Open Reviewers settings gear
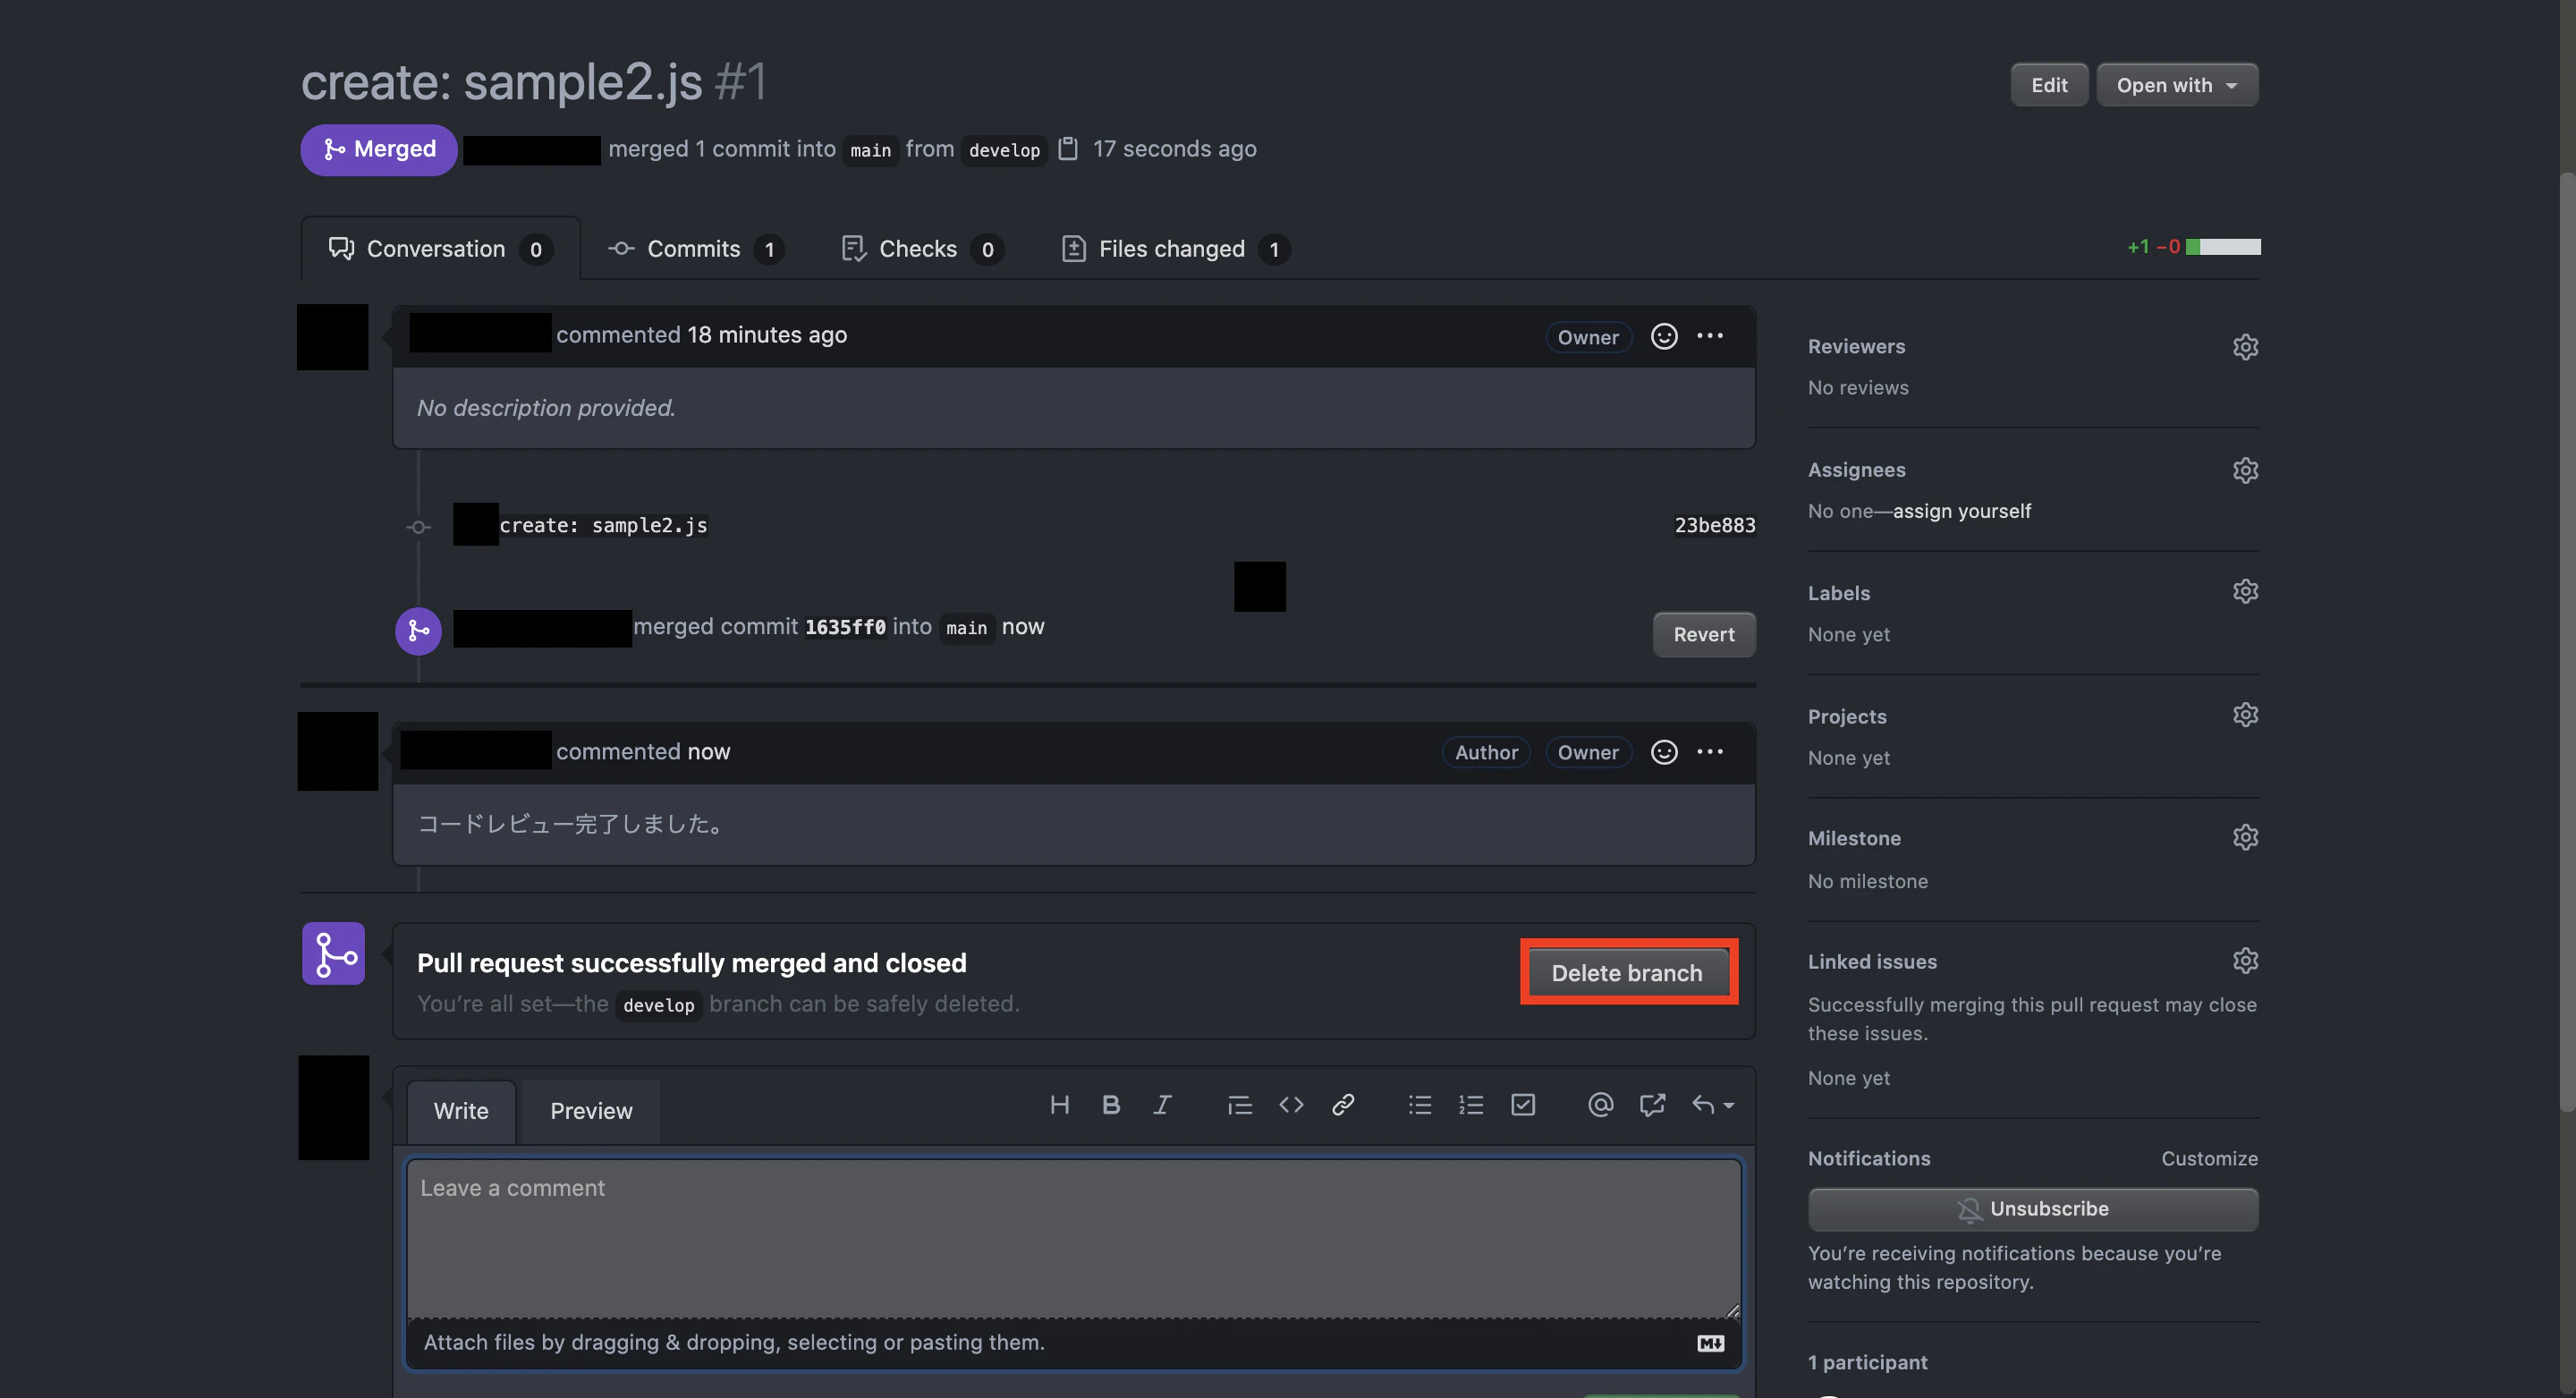 tap(2245, 346)
